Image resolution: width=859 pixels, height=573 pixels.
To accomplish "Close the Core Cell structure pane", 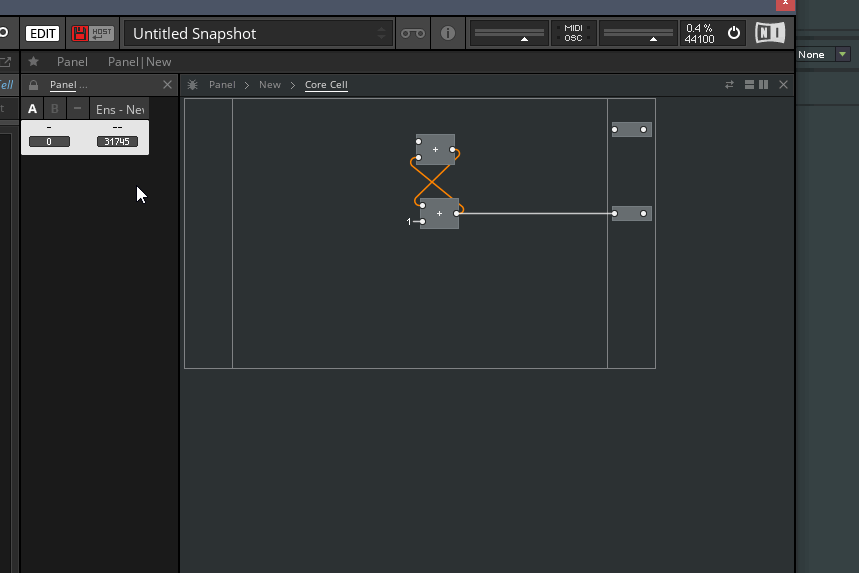I will [x=783, y=84].
